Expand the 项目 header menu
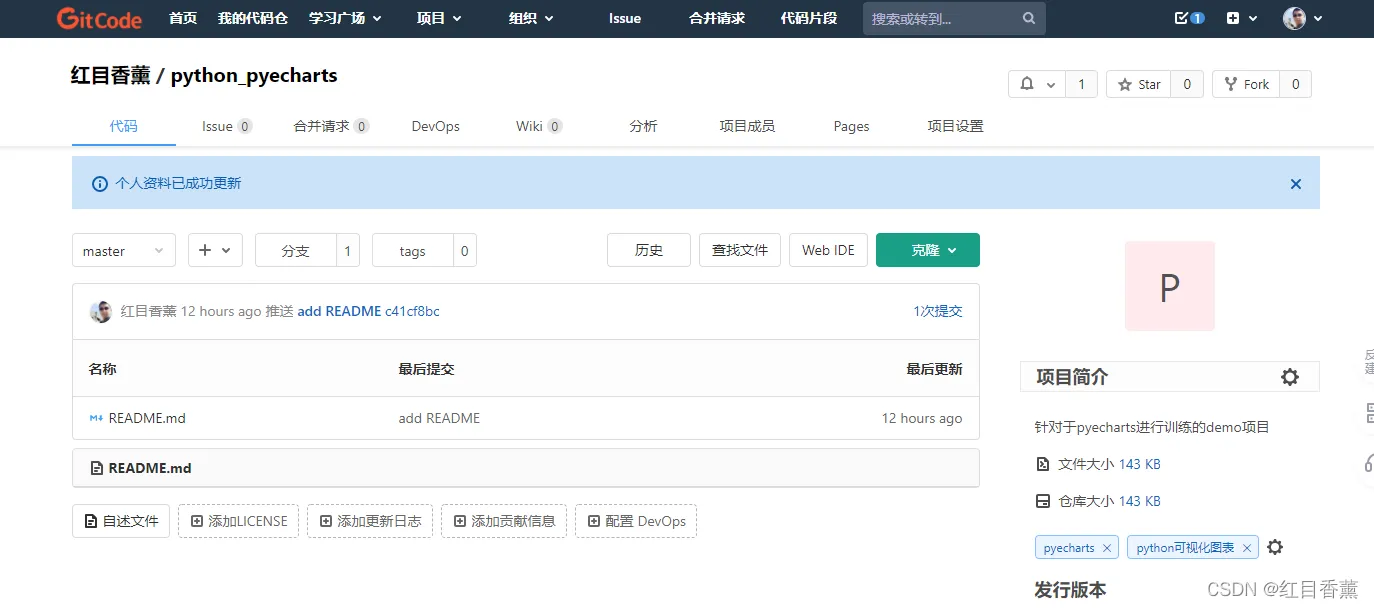Image resolution: width=1374 pixels, height=608 pixels. (439, 18)
